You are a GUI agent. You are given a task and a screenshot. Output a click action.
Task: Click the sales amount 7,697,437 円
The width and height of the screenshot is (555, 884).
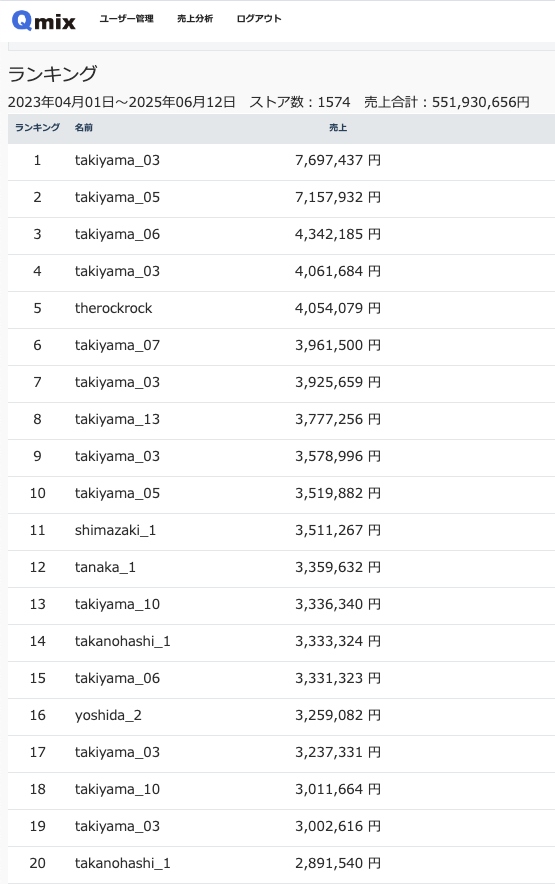(338, 160)
